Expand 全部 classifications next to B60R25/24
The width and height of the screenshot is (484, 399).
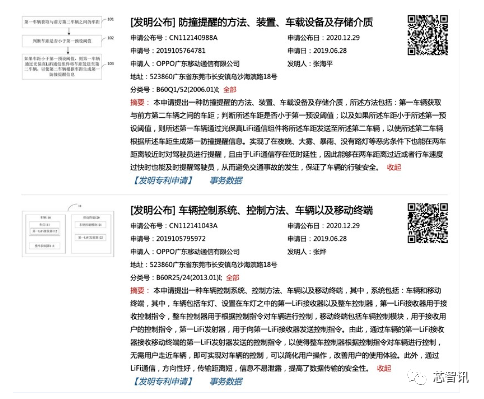click(233, 278)
